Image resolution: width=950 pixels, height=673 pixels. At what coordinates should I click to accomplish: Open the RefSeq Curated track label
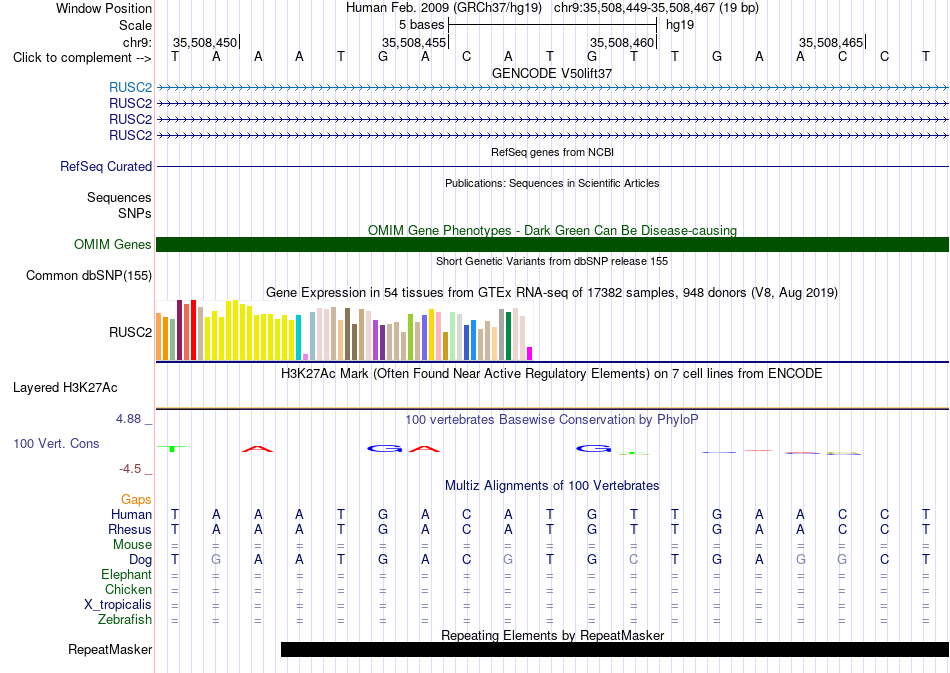pos(106,167)
